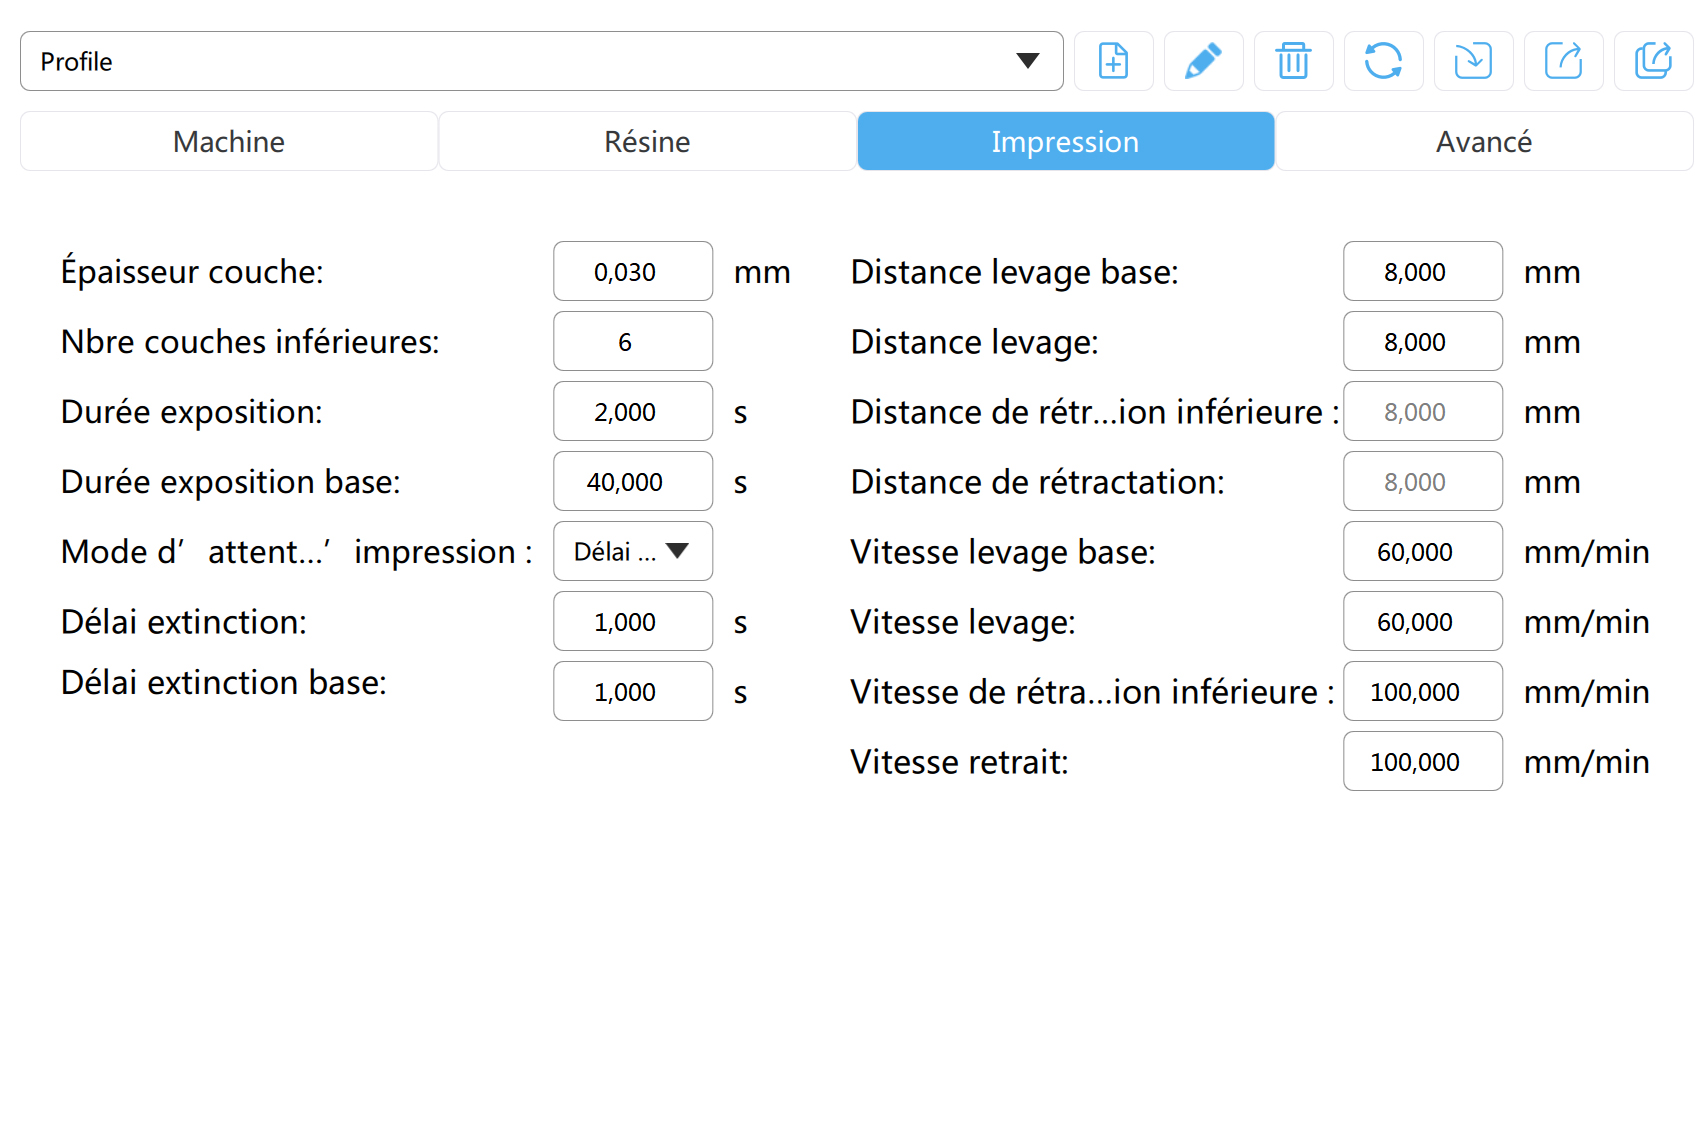Delete profile with trash icon
The image size is (1708, 1139).
(1293, 61)
